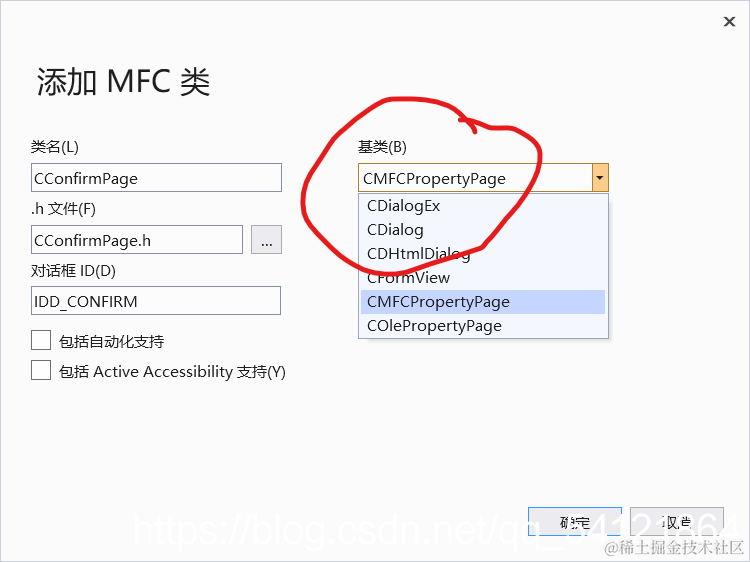This screenshot has width=750, height=562.
Task: Click the Active Accessibility 支持 label
Action: [x=172, y=371]
